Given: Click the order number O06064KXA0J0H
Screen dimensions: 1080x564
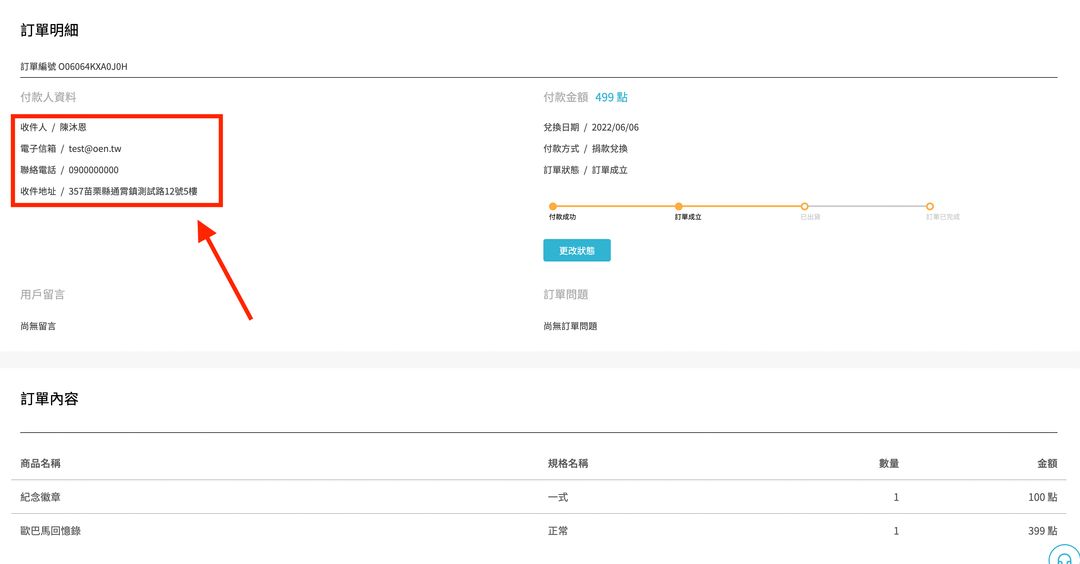Looking at the screenshot, I should click(92, 67).
